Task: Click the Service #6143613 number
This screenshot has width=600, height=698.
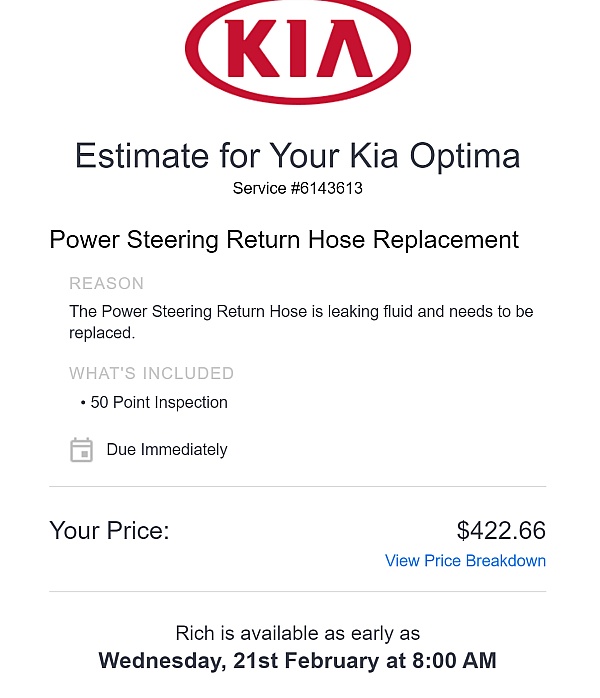Action: pyautogui.click(x=298, y=188)
